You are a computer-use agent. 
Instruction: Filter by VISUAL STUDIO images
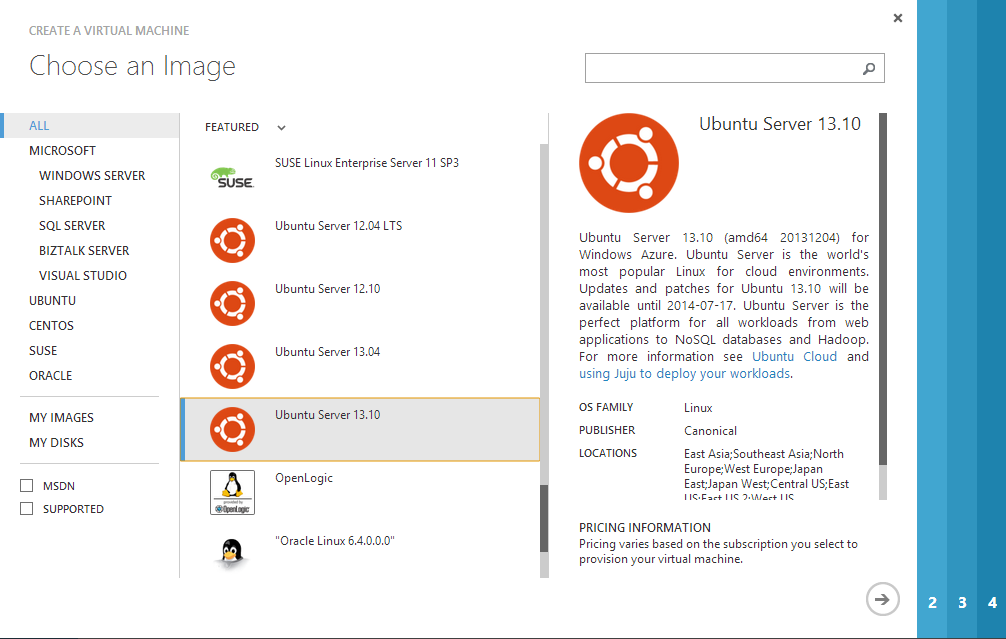tap(83, 276)
